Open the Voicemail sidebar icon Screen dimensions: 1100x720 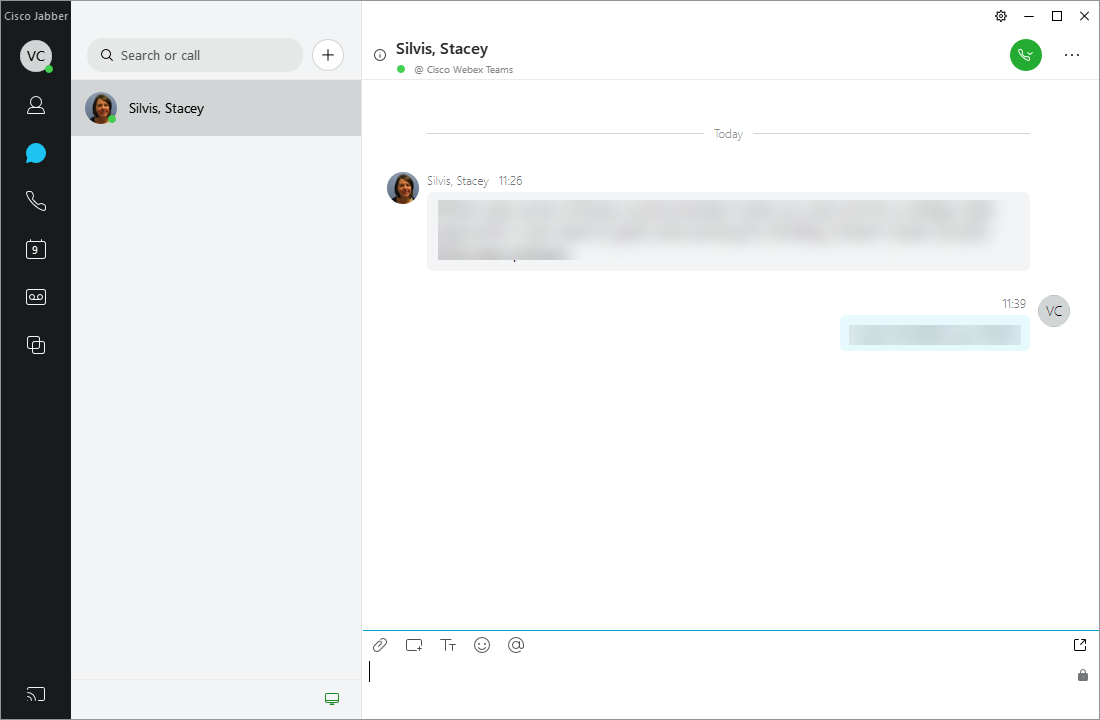[x=36, y=296]
